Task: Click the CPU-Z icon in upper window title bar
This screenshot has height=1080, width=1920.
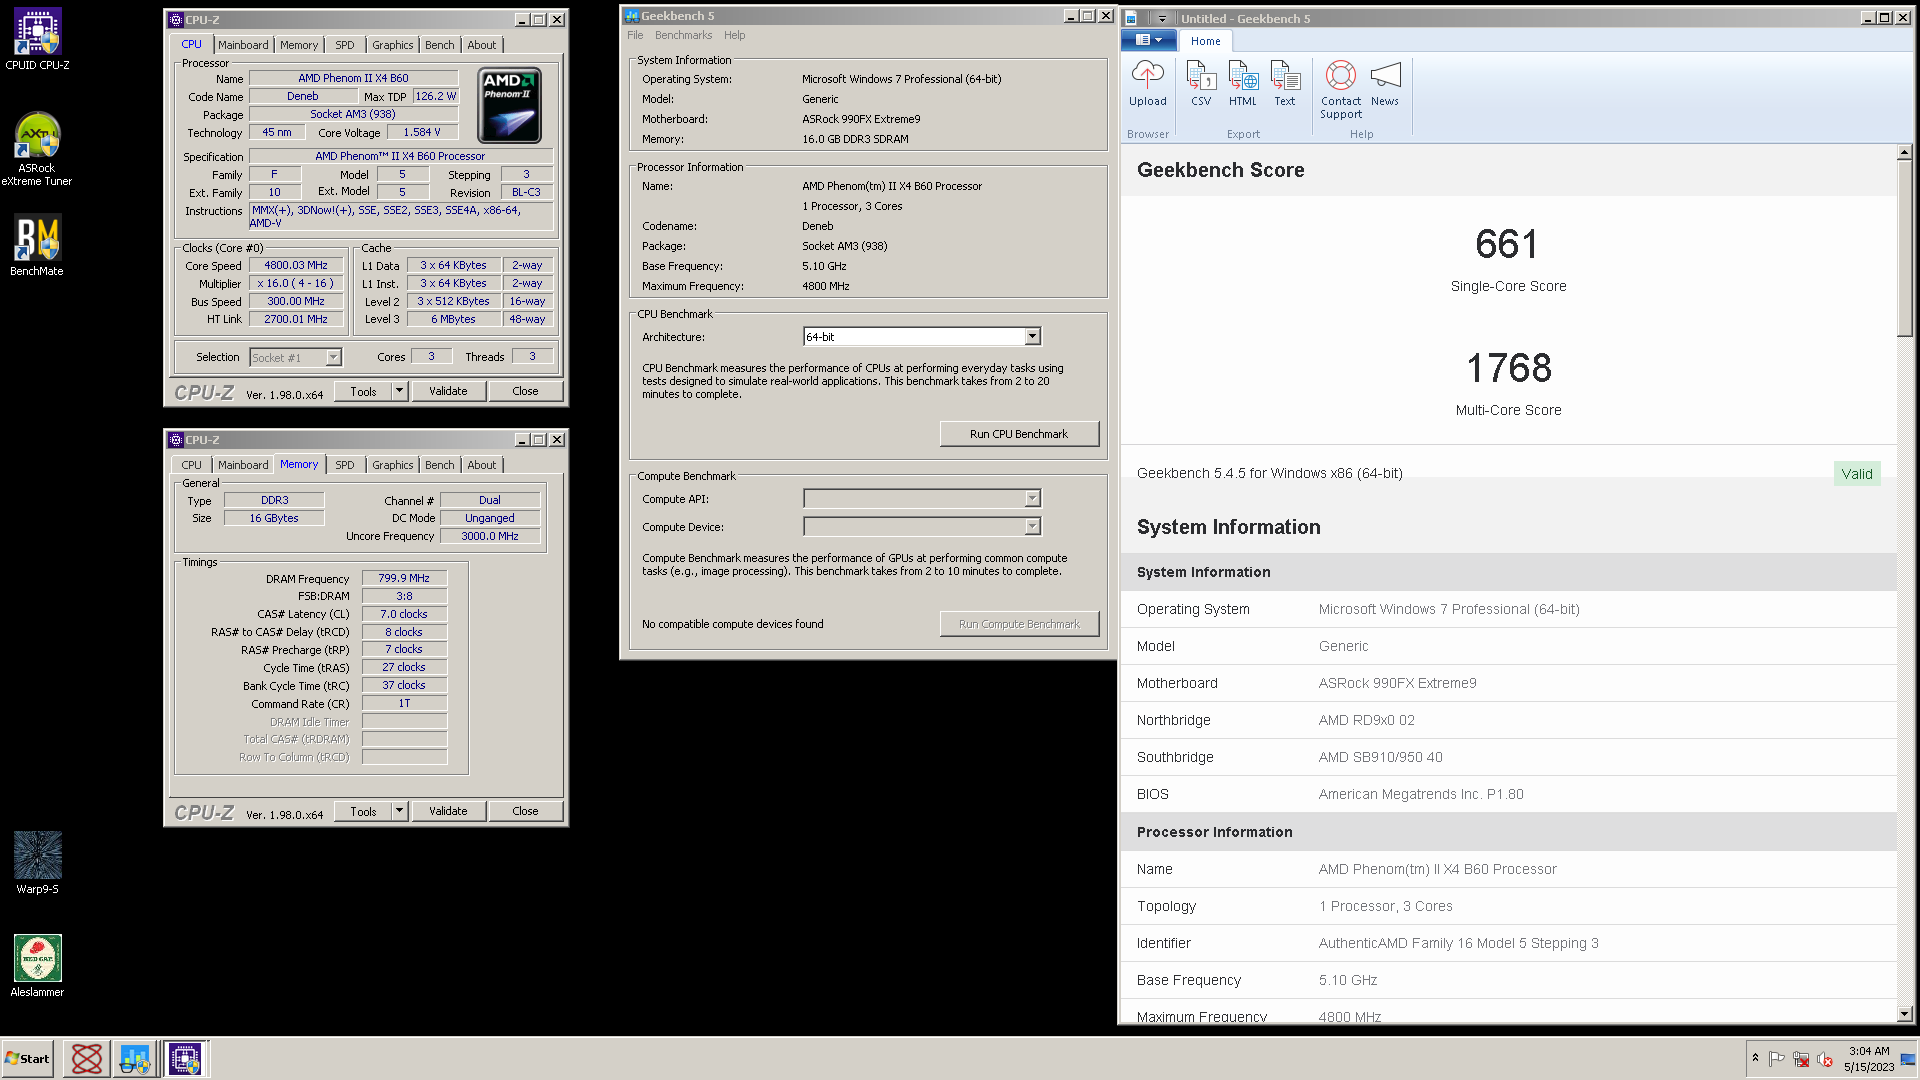Action: [176, 20]
